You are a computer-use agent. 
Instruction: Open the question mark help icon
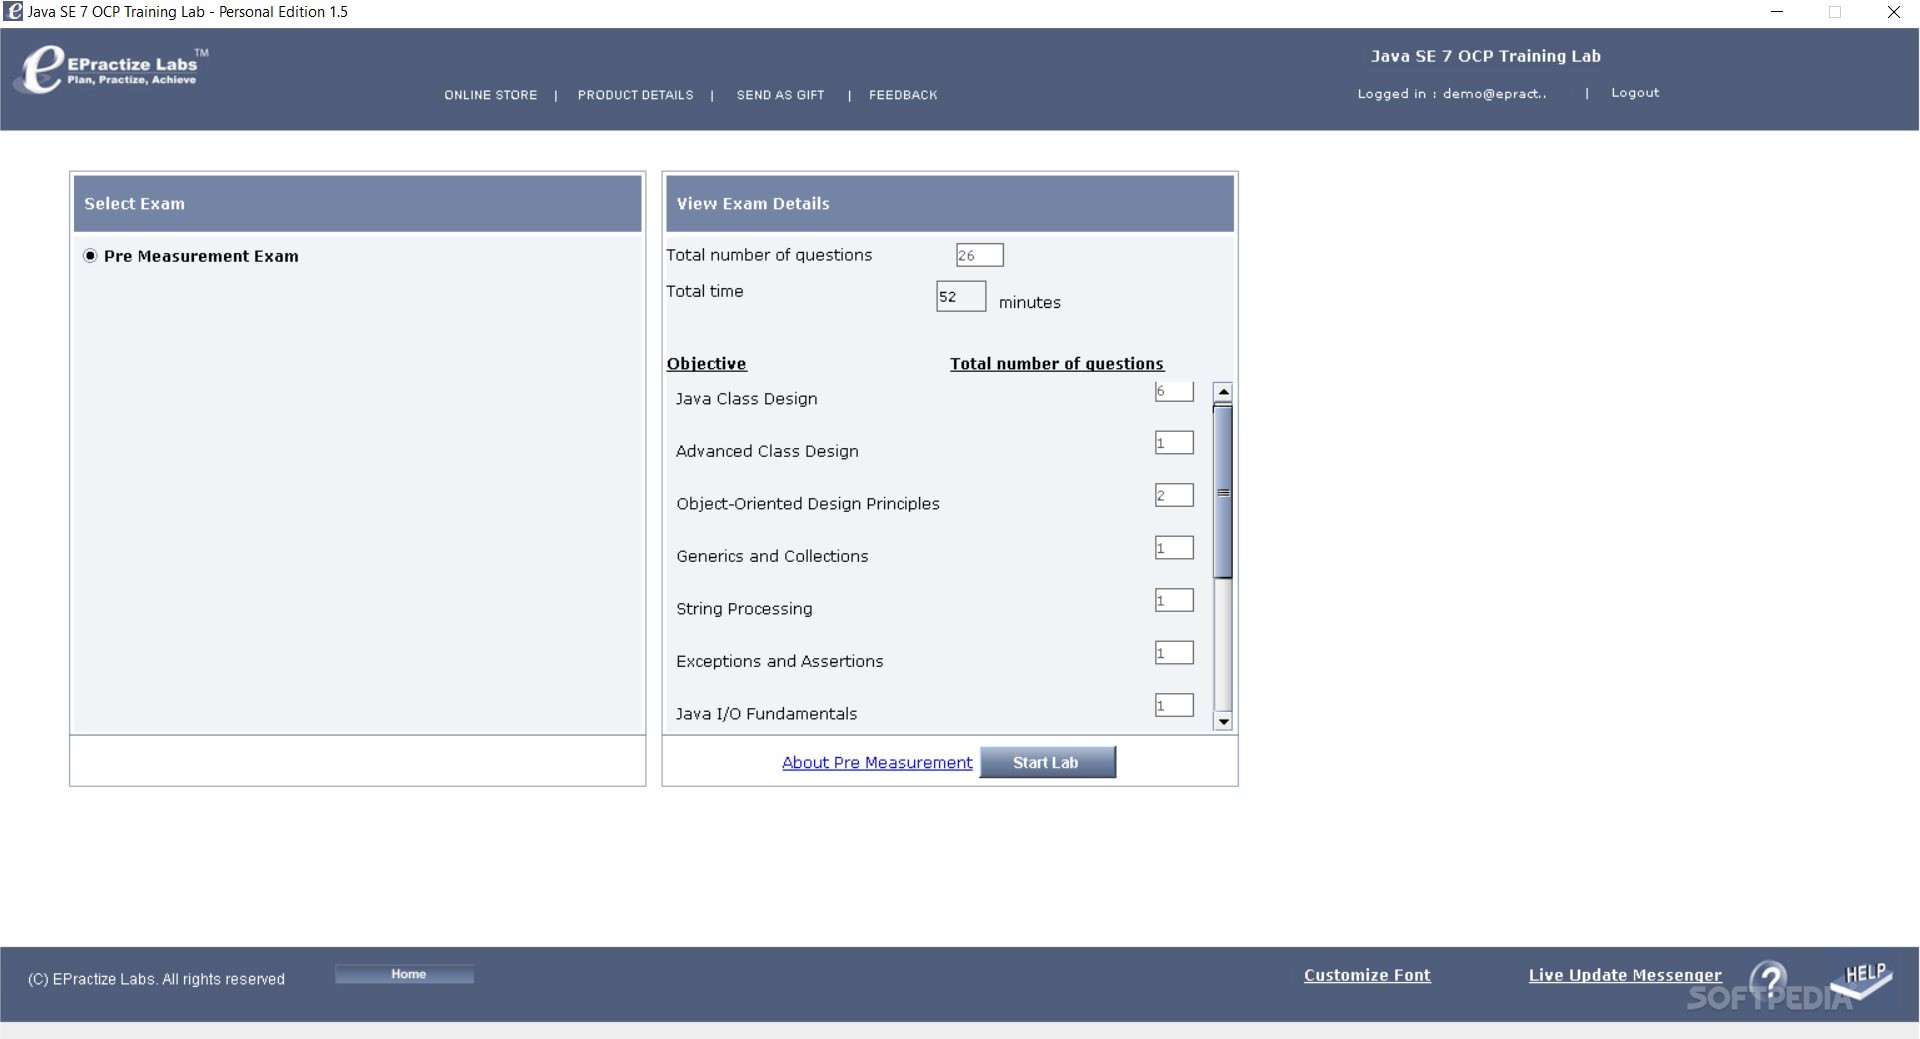click(1769, 981)
